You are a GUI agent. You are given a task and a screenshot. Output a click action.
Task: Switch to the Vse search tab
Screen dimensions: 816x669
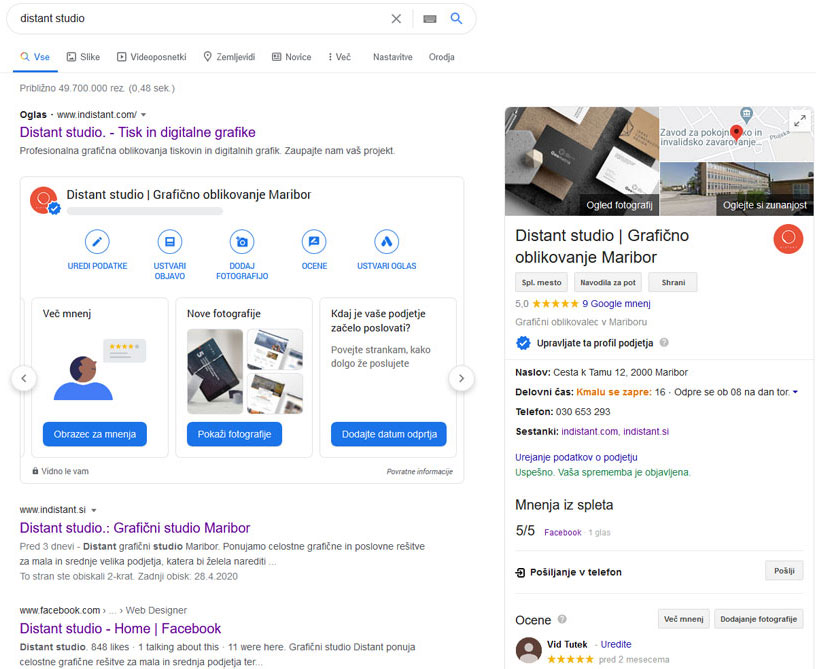tap(35, 57)
